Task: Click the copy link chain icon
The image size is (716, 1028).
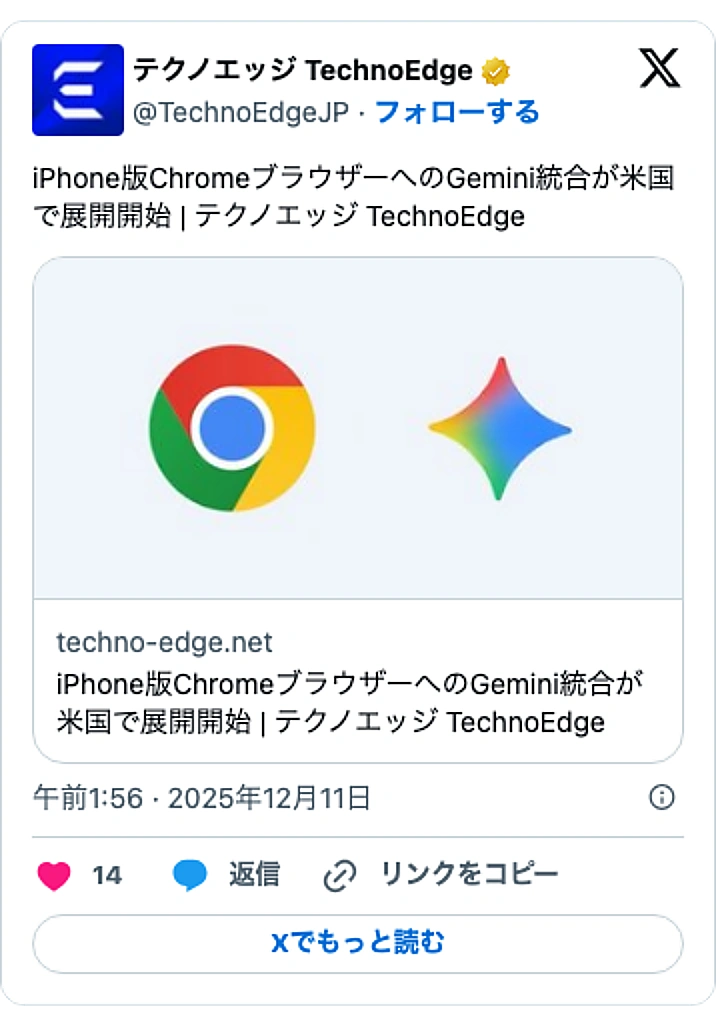Action: pyautogui.click(x=341, y=873)
